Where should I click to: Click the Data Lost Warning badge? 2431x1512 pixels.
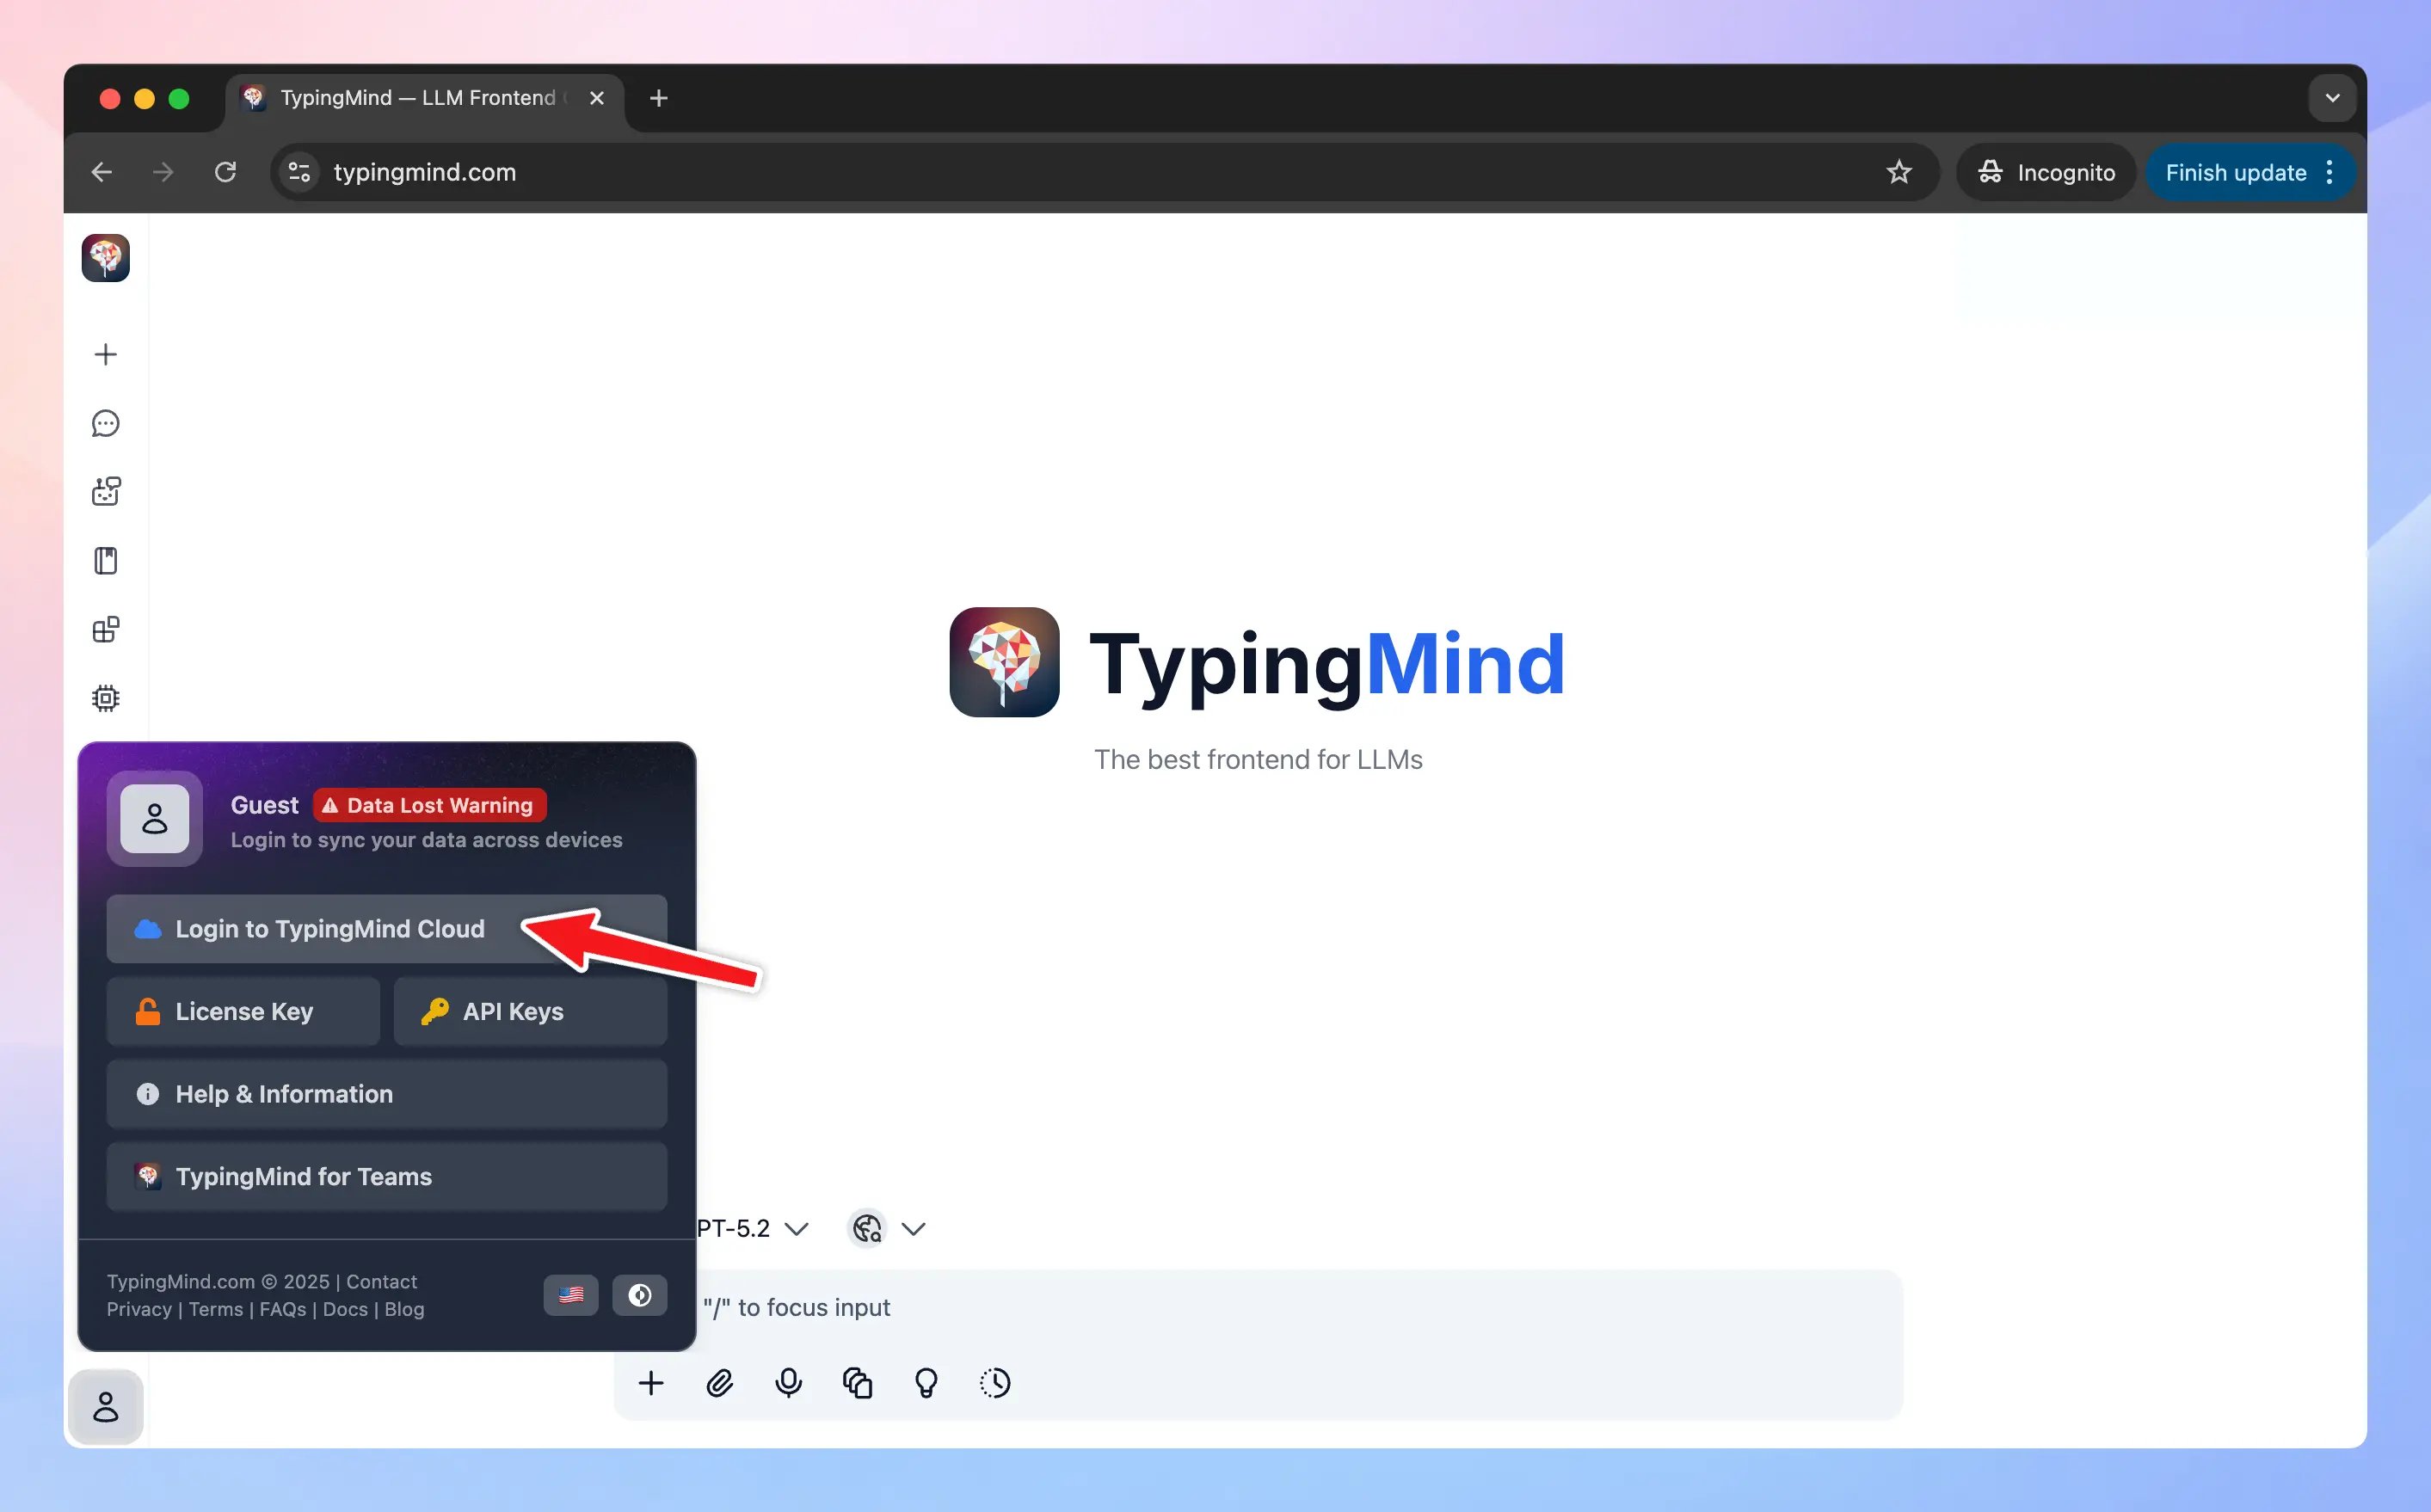[x=430, y=805]
